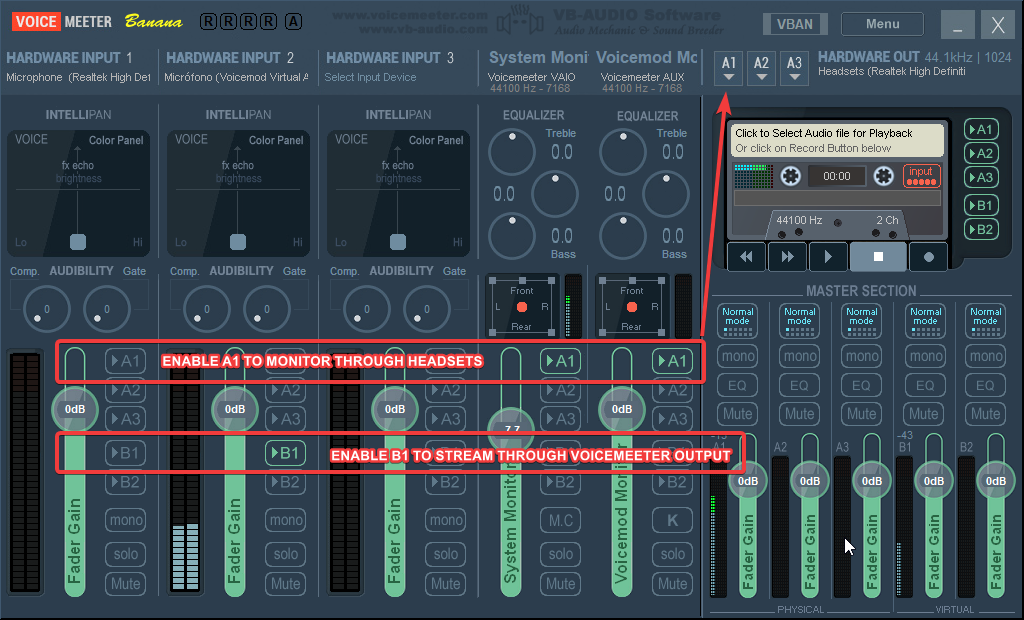Toggle cassette output B2 routing button

click(x=981, y=229)
